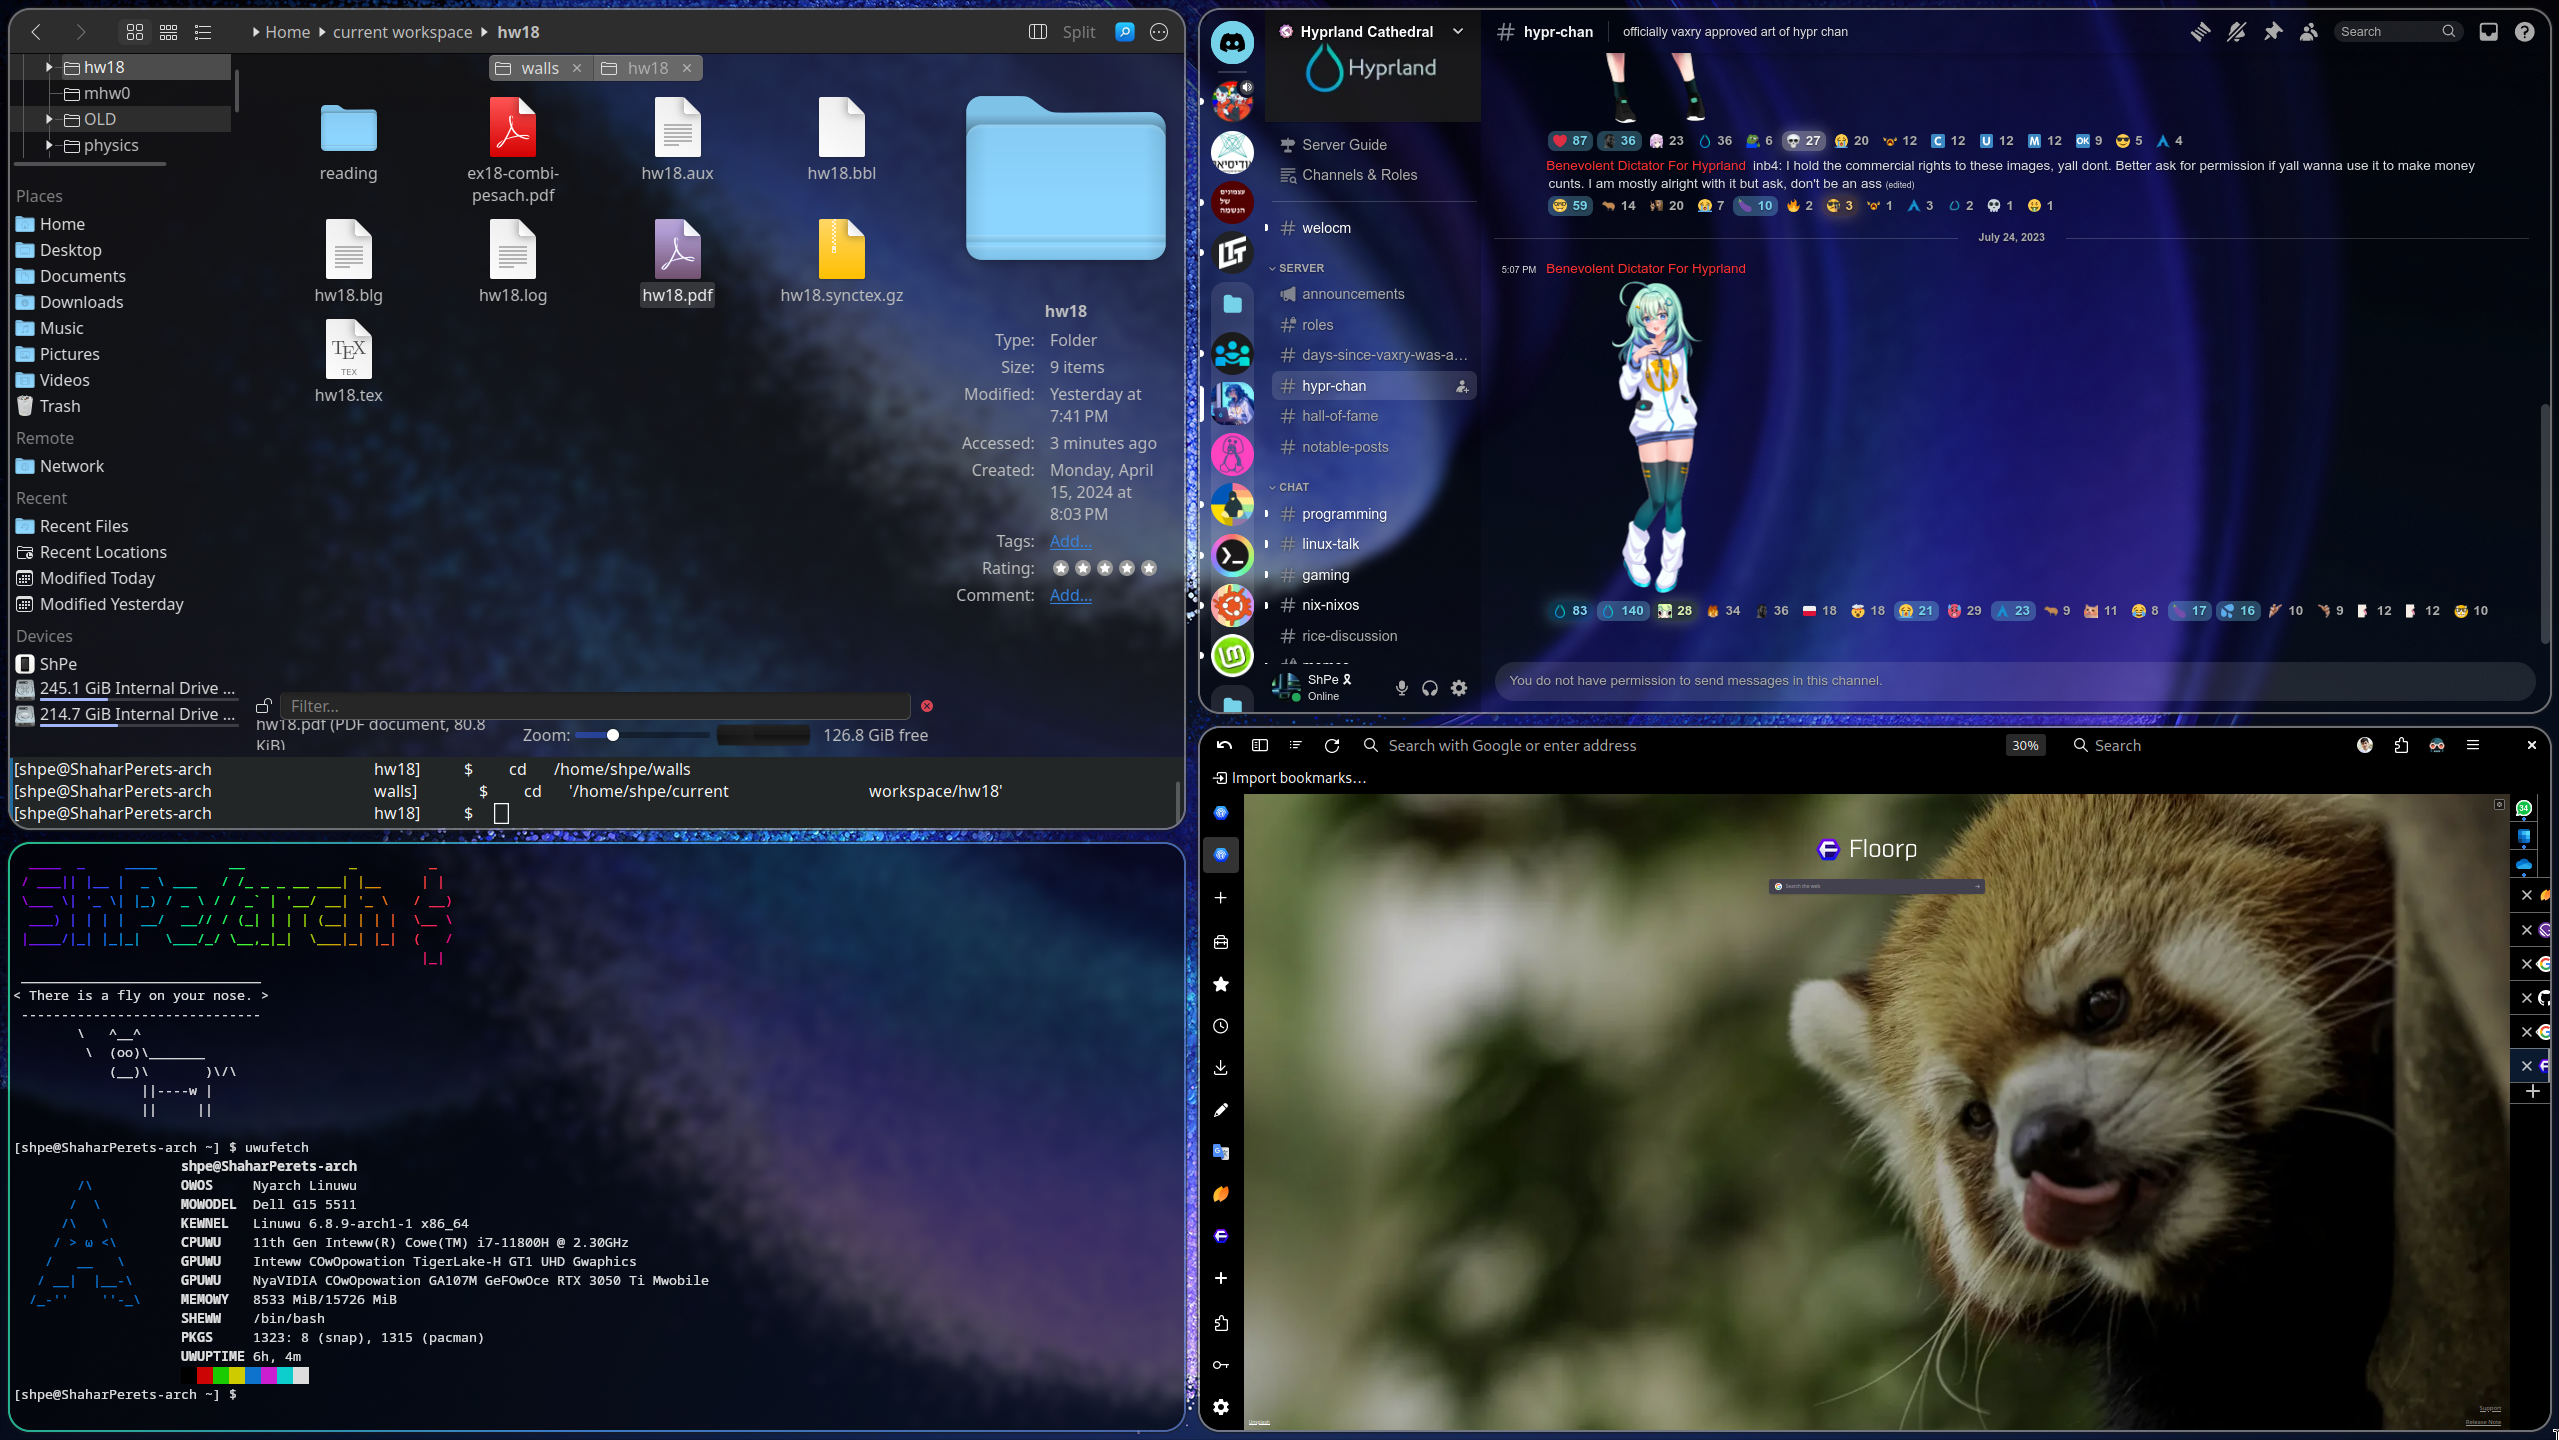Expand hw18 folder in Dolphin tree
Screen dimensions: 2559x1440
pyautogui.click(x=48, y=67)
